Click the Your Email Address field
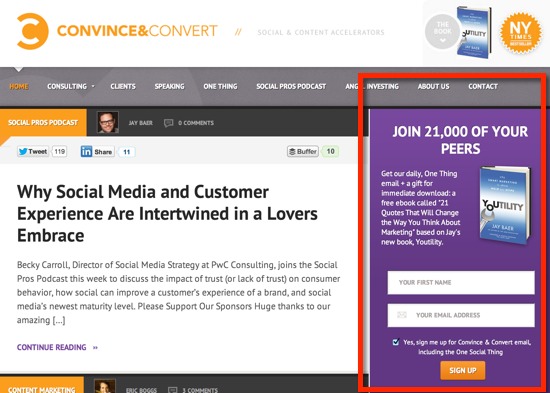Screen dimensions: 550x393 [x=461, y=315]
